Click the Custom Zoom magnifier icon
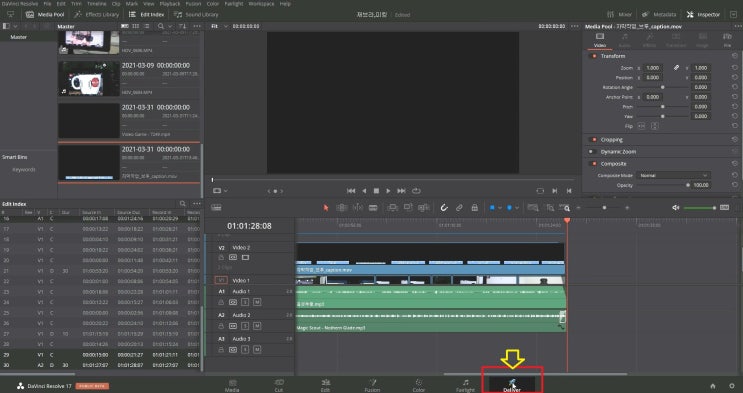 point(565,208)
